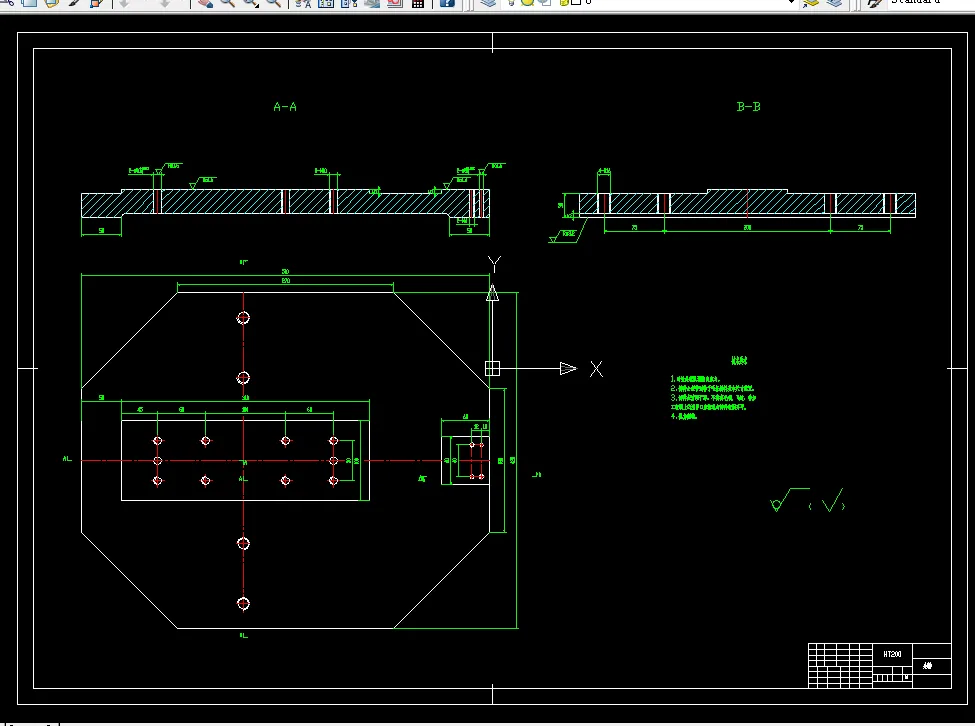Screen dimensions: 975x726
Task: Select the Zoom Realtime magnifier tool
Action: click(228, 2)
